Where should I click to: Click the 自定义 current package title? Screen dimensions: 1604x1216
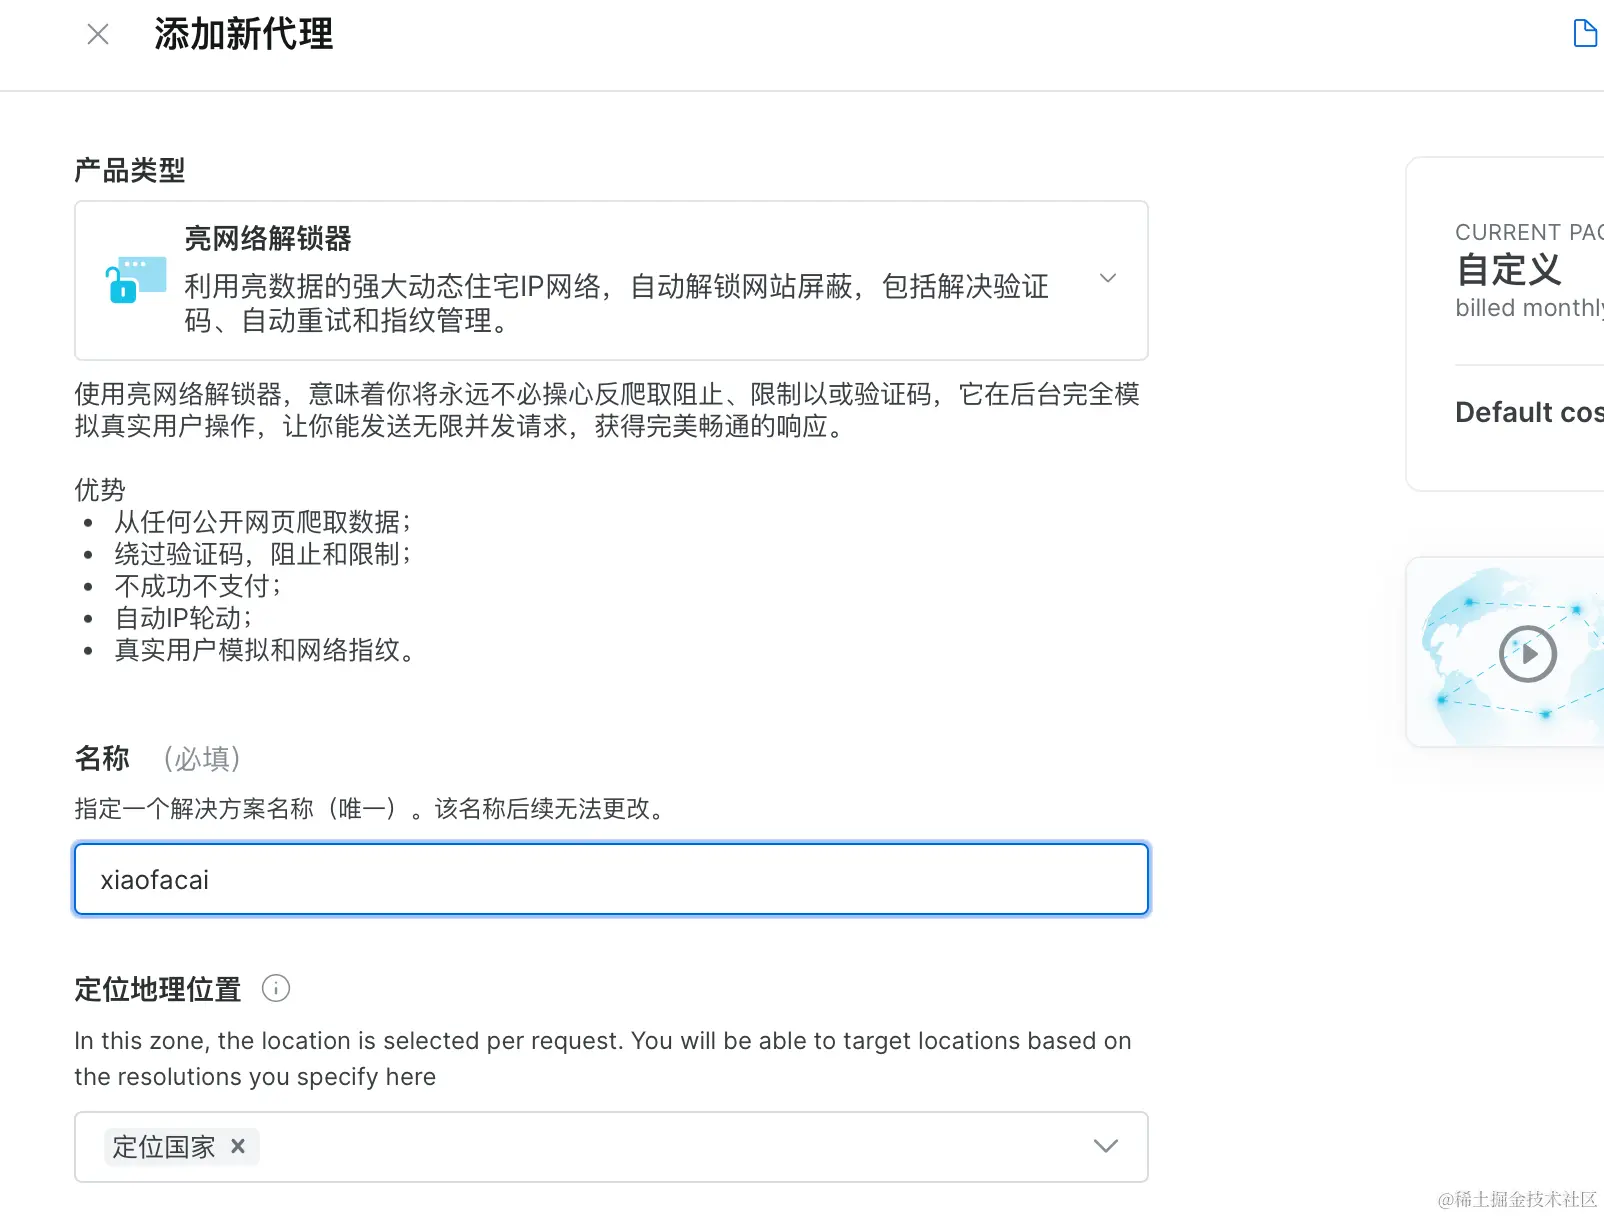pos(1509,270)
